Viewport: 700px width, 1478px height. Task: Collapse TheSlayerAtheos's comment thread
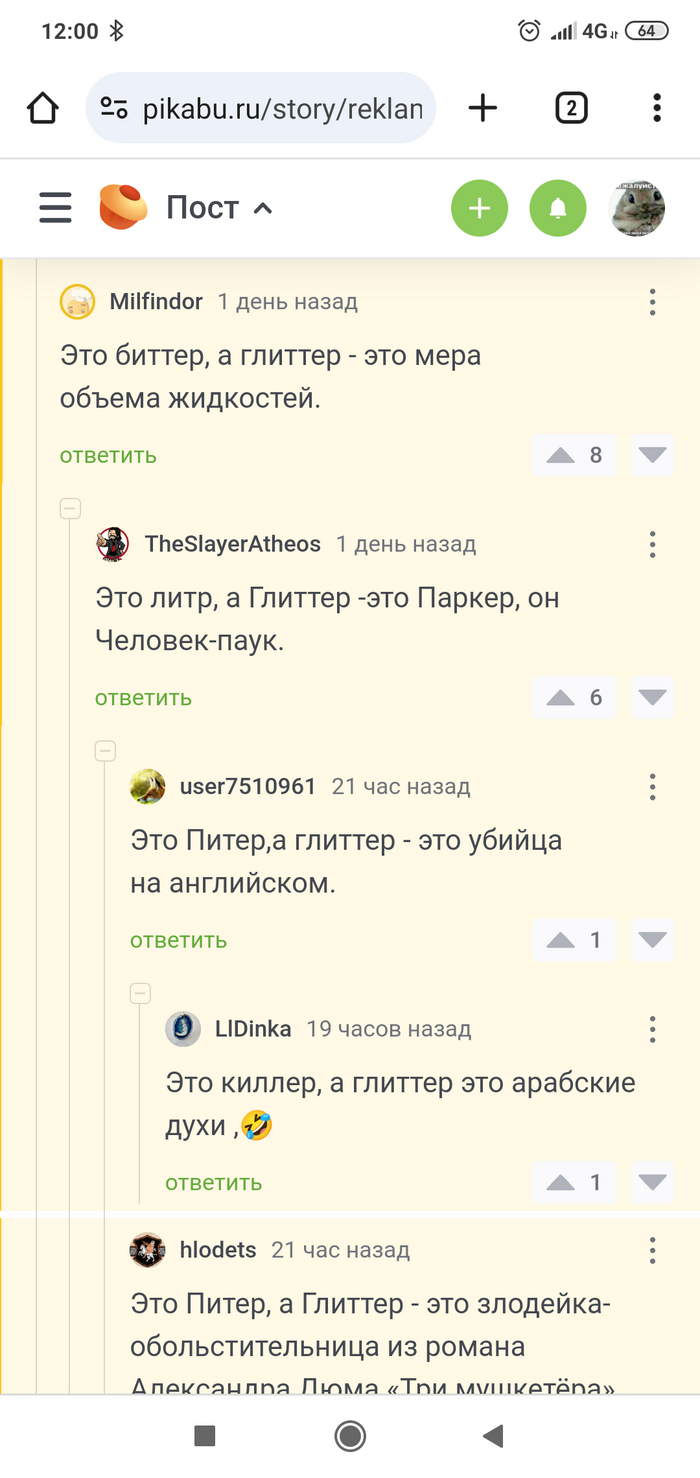70,508
